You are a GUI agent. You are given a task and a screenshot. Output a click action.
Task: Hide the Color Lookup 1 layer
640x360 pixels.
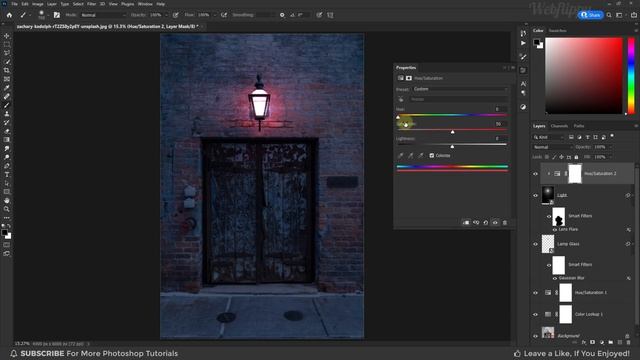pyautogui.click(x=536, y=314)
